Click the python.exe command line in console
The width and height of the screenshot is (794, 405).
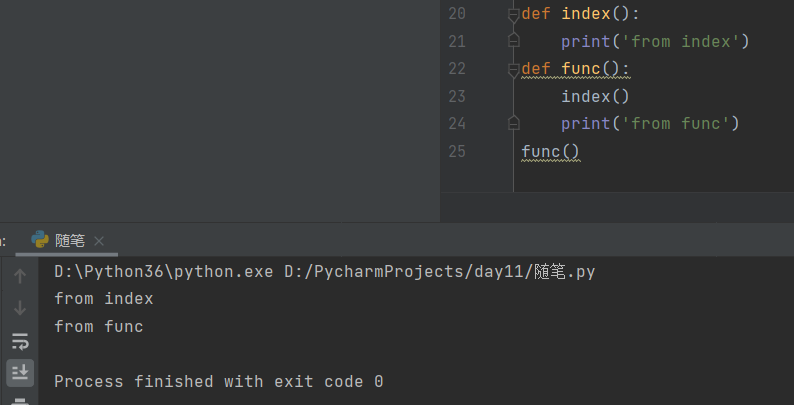coord(325,272)
